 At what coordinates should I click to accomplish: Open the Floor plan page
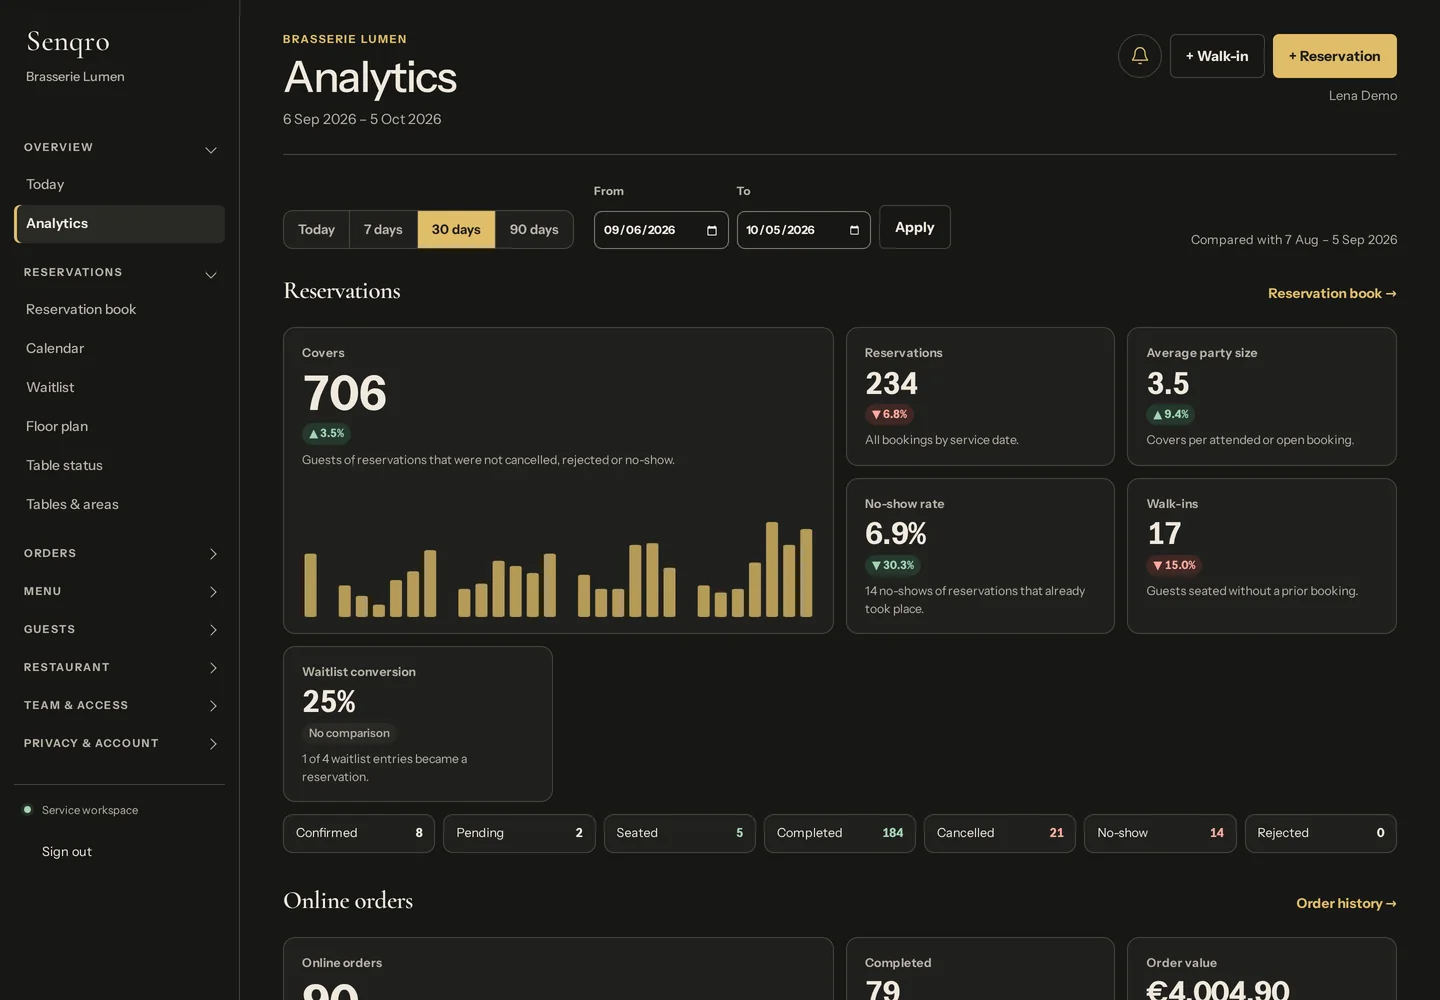(x=120, y=426)
